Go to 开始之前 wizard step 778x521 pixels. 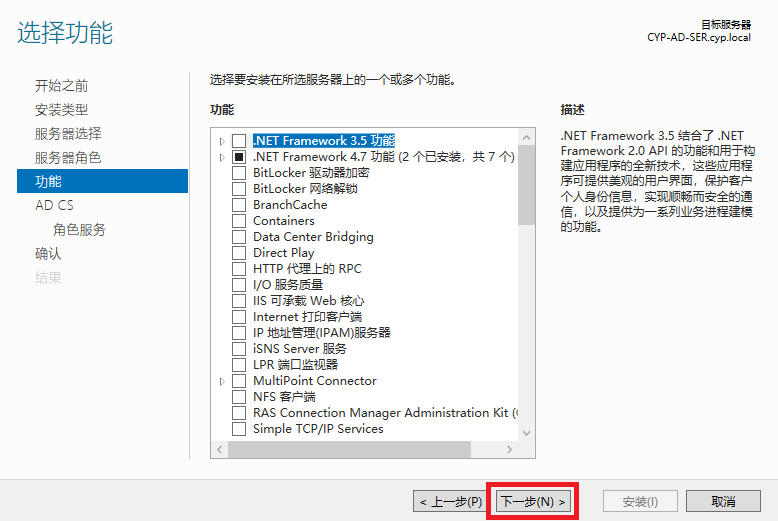[x=62, y=86]
